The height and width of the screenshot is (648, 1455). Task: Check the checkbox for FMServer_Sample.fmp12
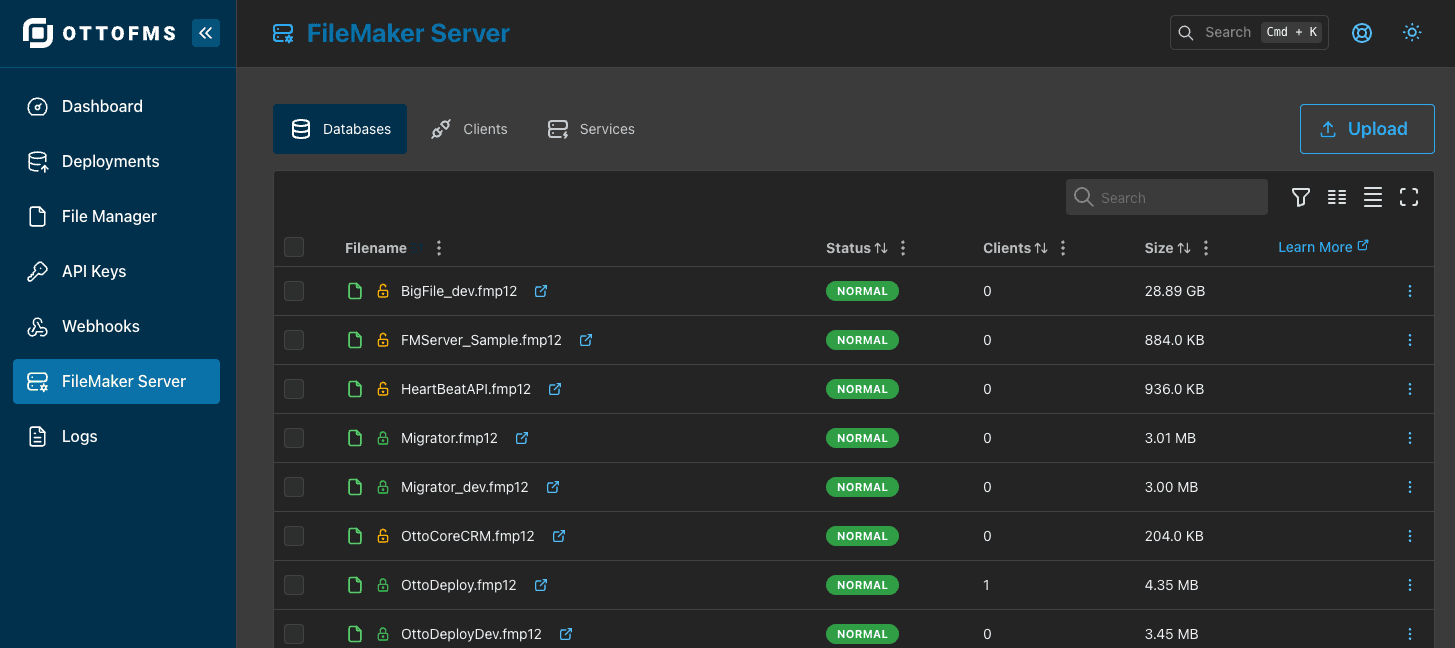294,340
